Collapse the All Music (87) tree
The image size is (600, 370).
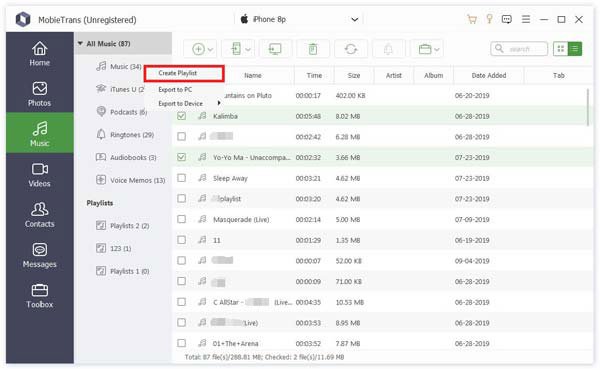[80, 43]
